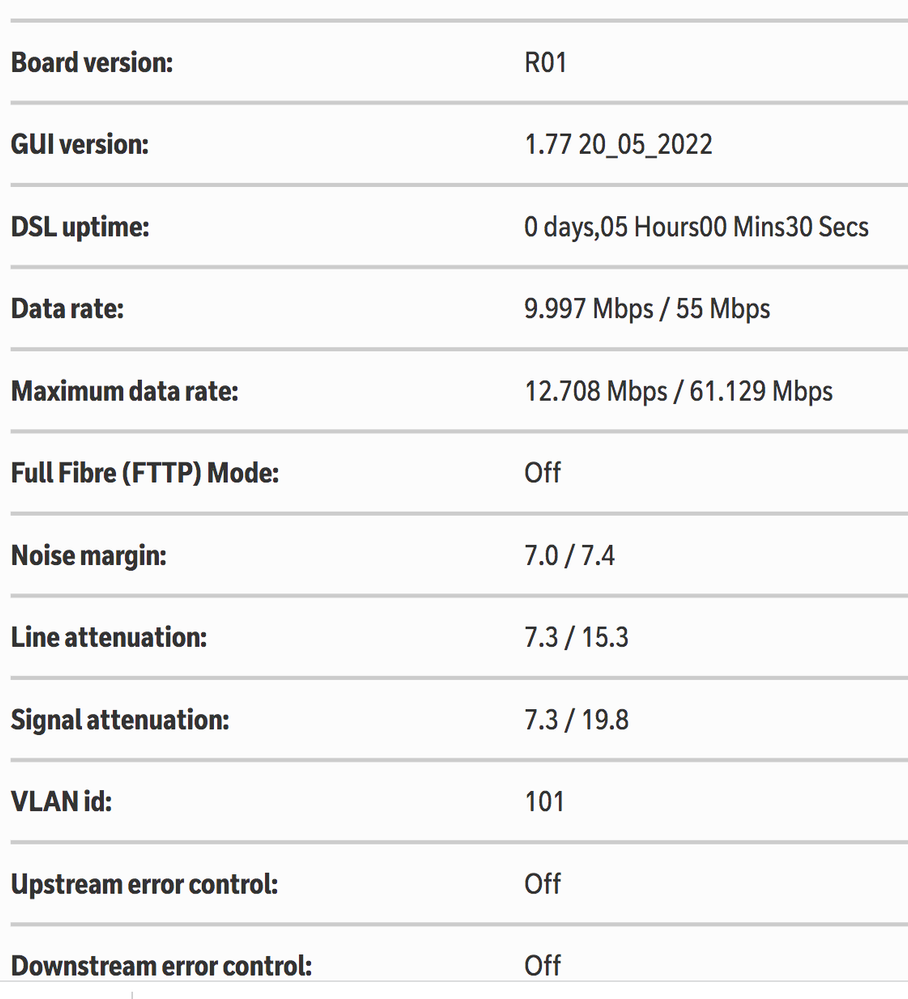This screenshot has height=999, width=908.
Task: Select the 9.997 Mbps / 55 Mbps value
Action: (x=647, y=308)
